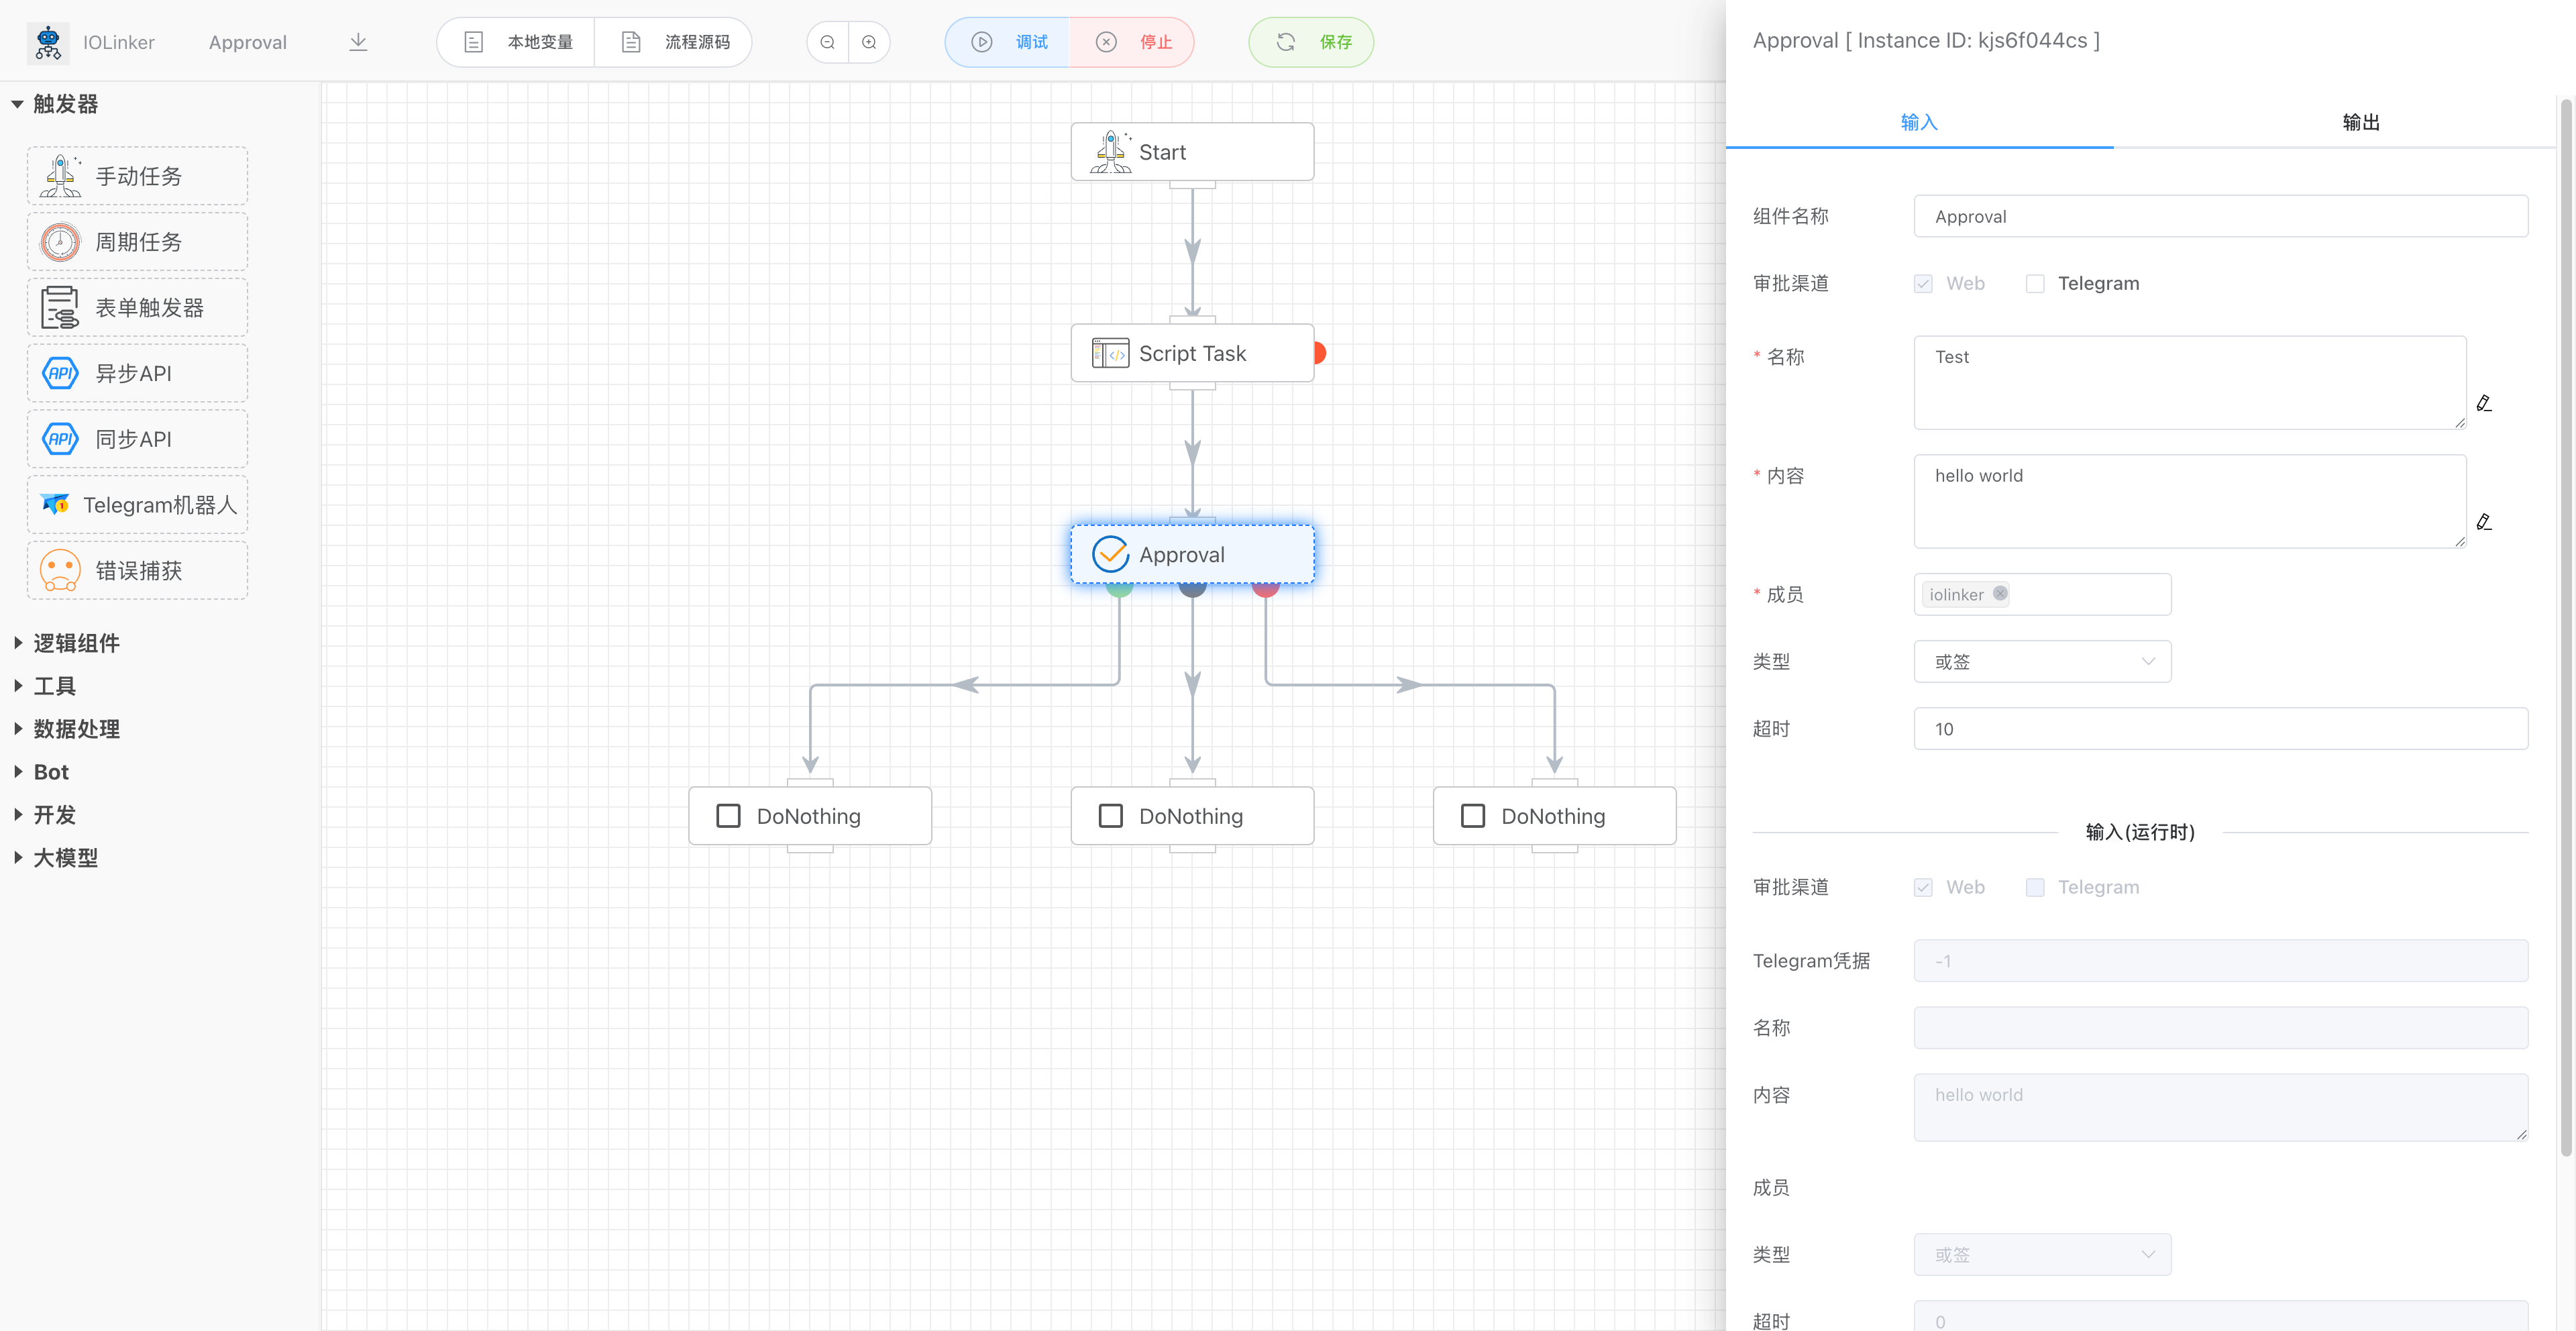This screenshot has width=2576, height=1331.
Task: Click the zoom in magnifier icon
Action: (869, 42)
